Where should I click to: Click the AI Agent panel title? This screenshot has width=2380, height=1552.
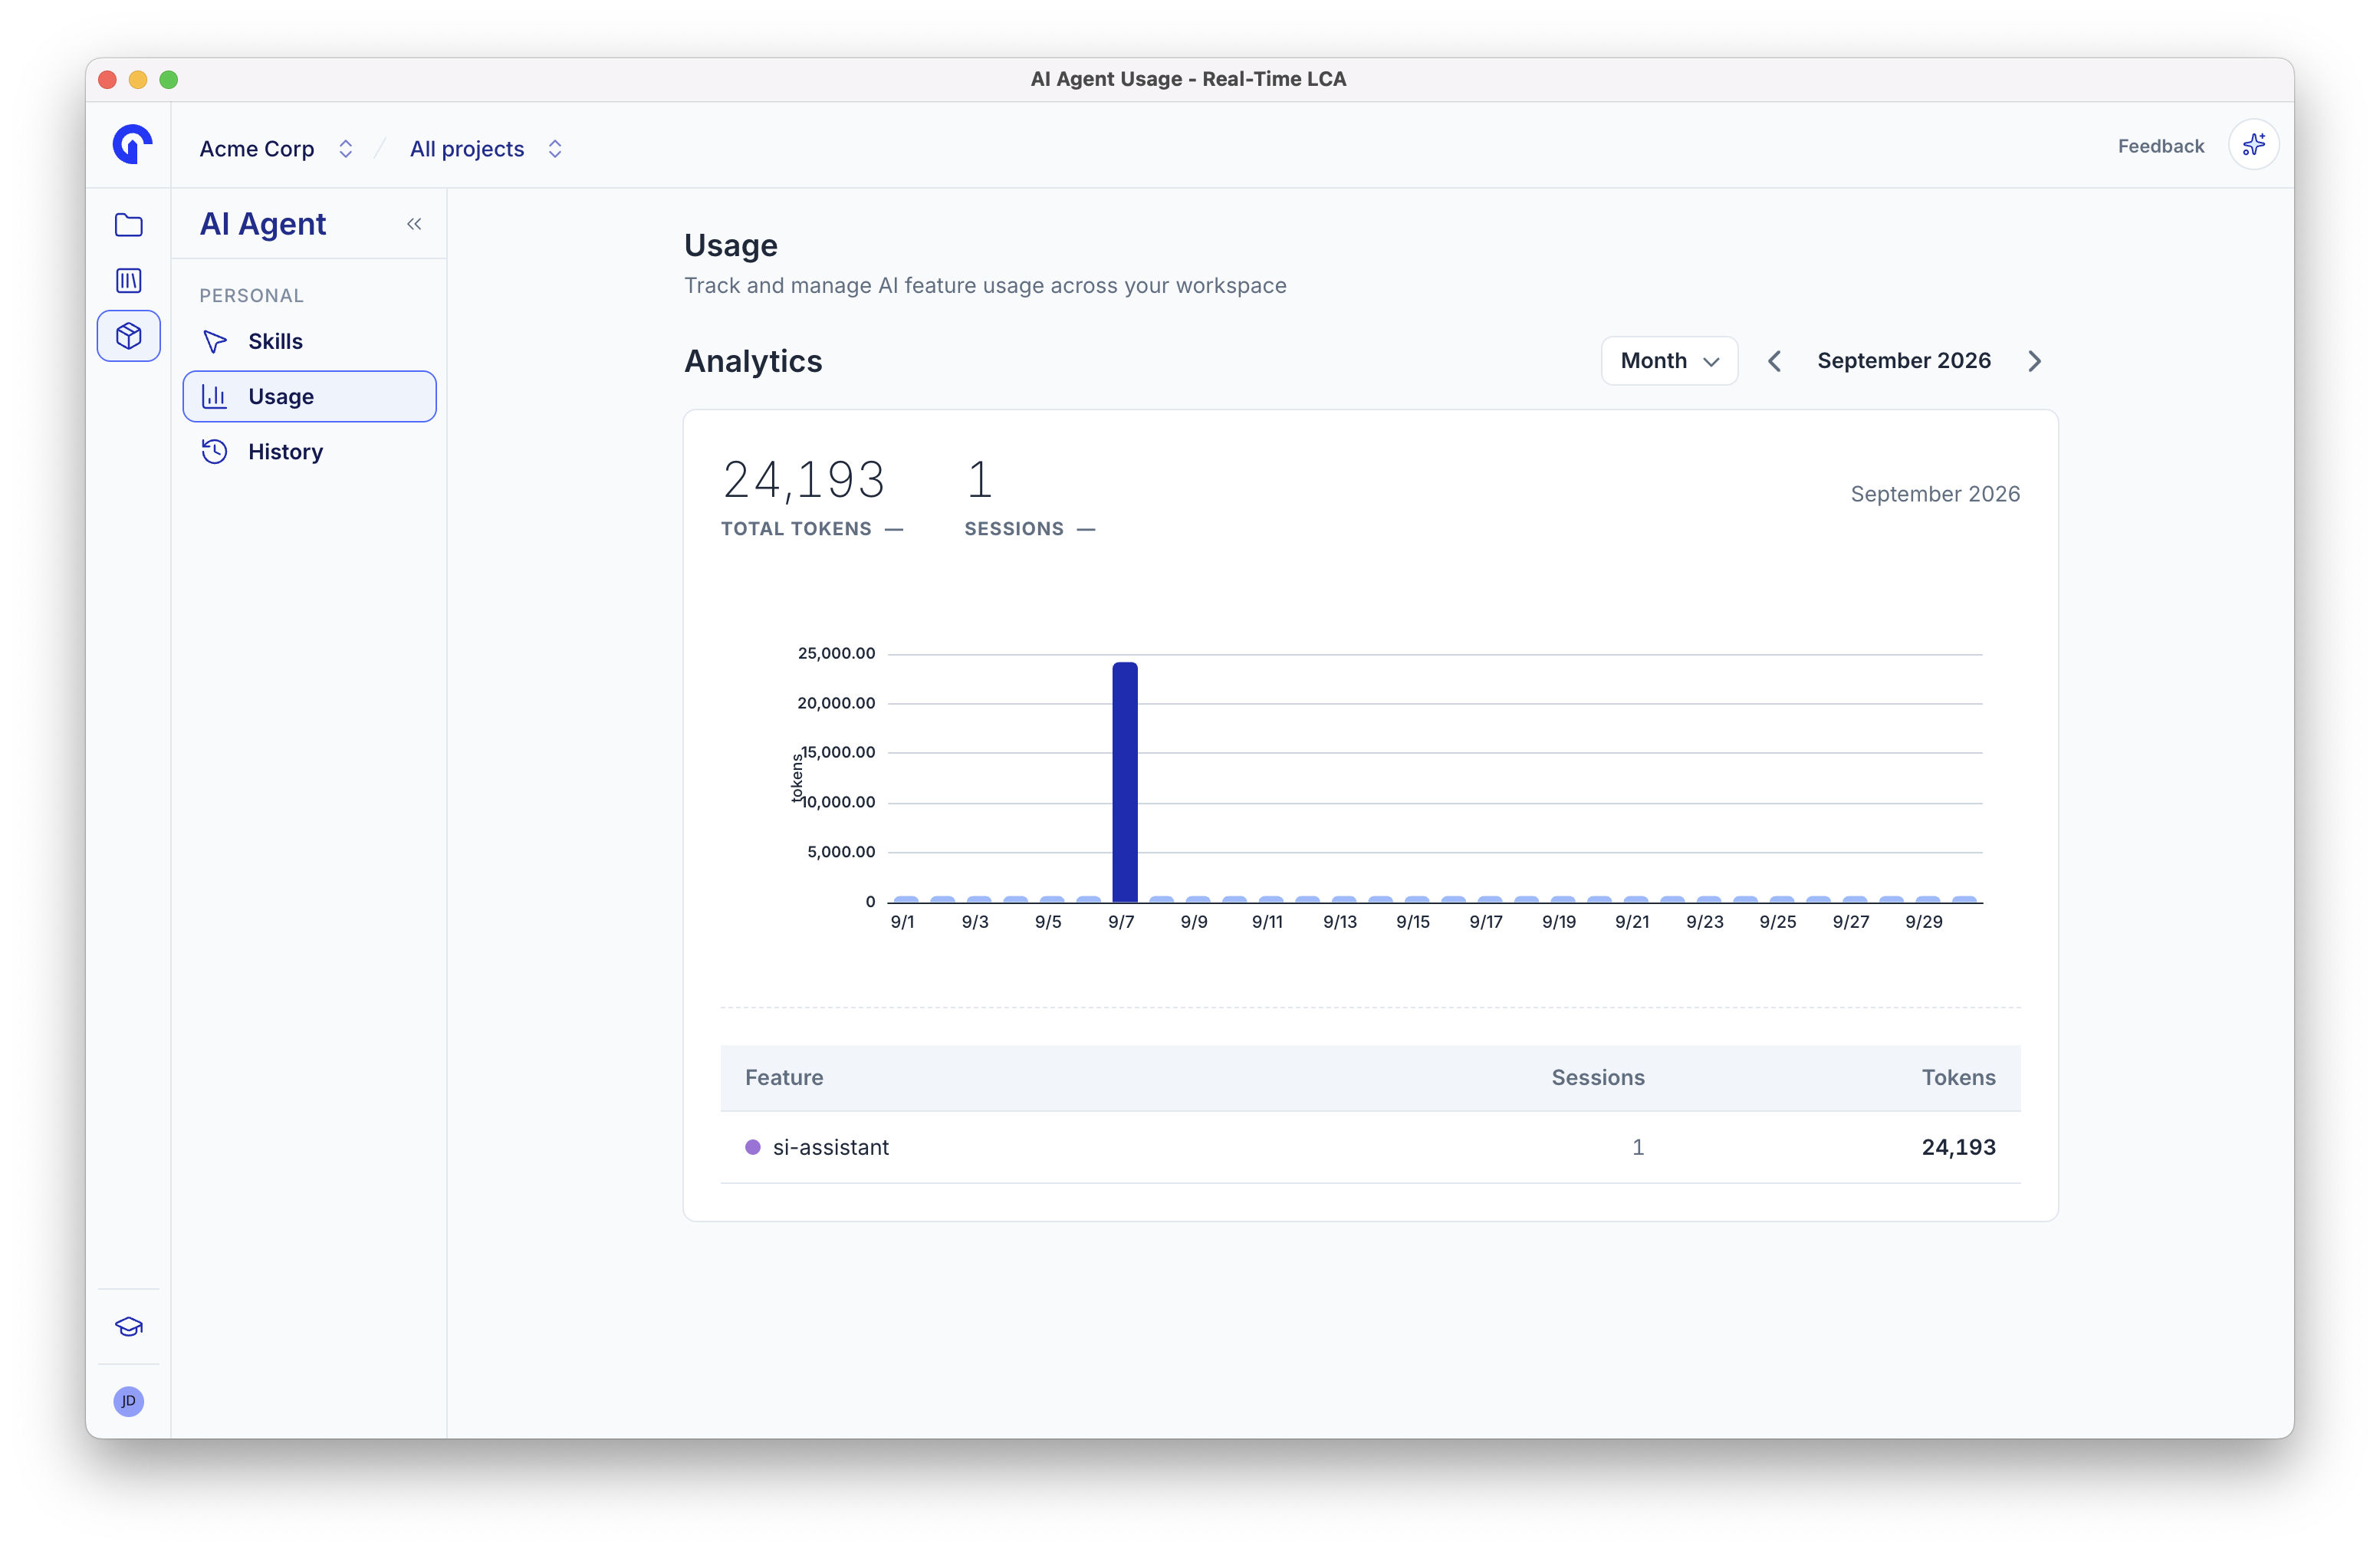263,224
